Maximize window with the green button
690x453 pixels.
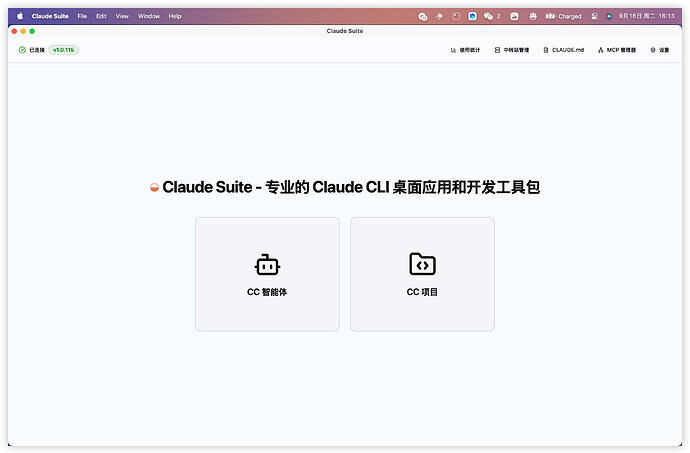[32, 31]
